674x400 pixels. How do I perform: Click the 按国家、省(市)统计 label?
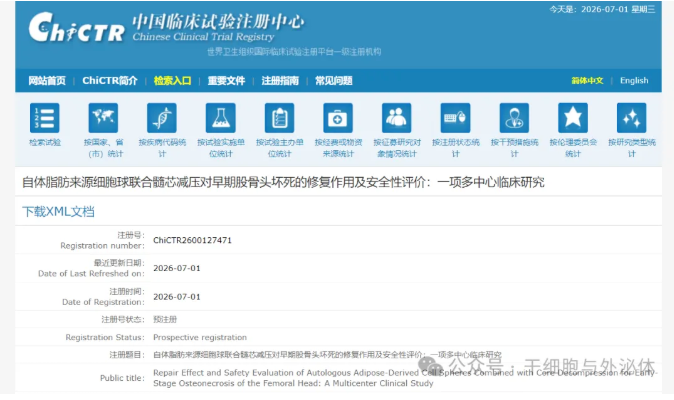(103, 148)
